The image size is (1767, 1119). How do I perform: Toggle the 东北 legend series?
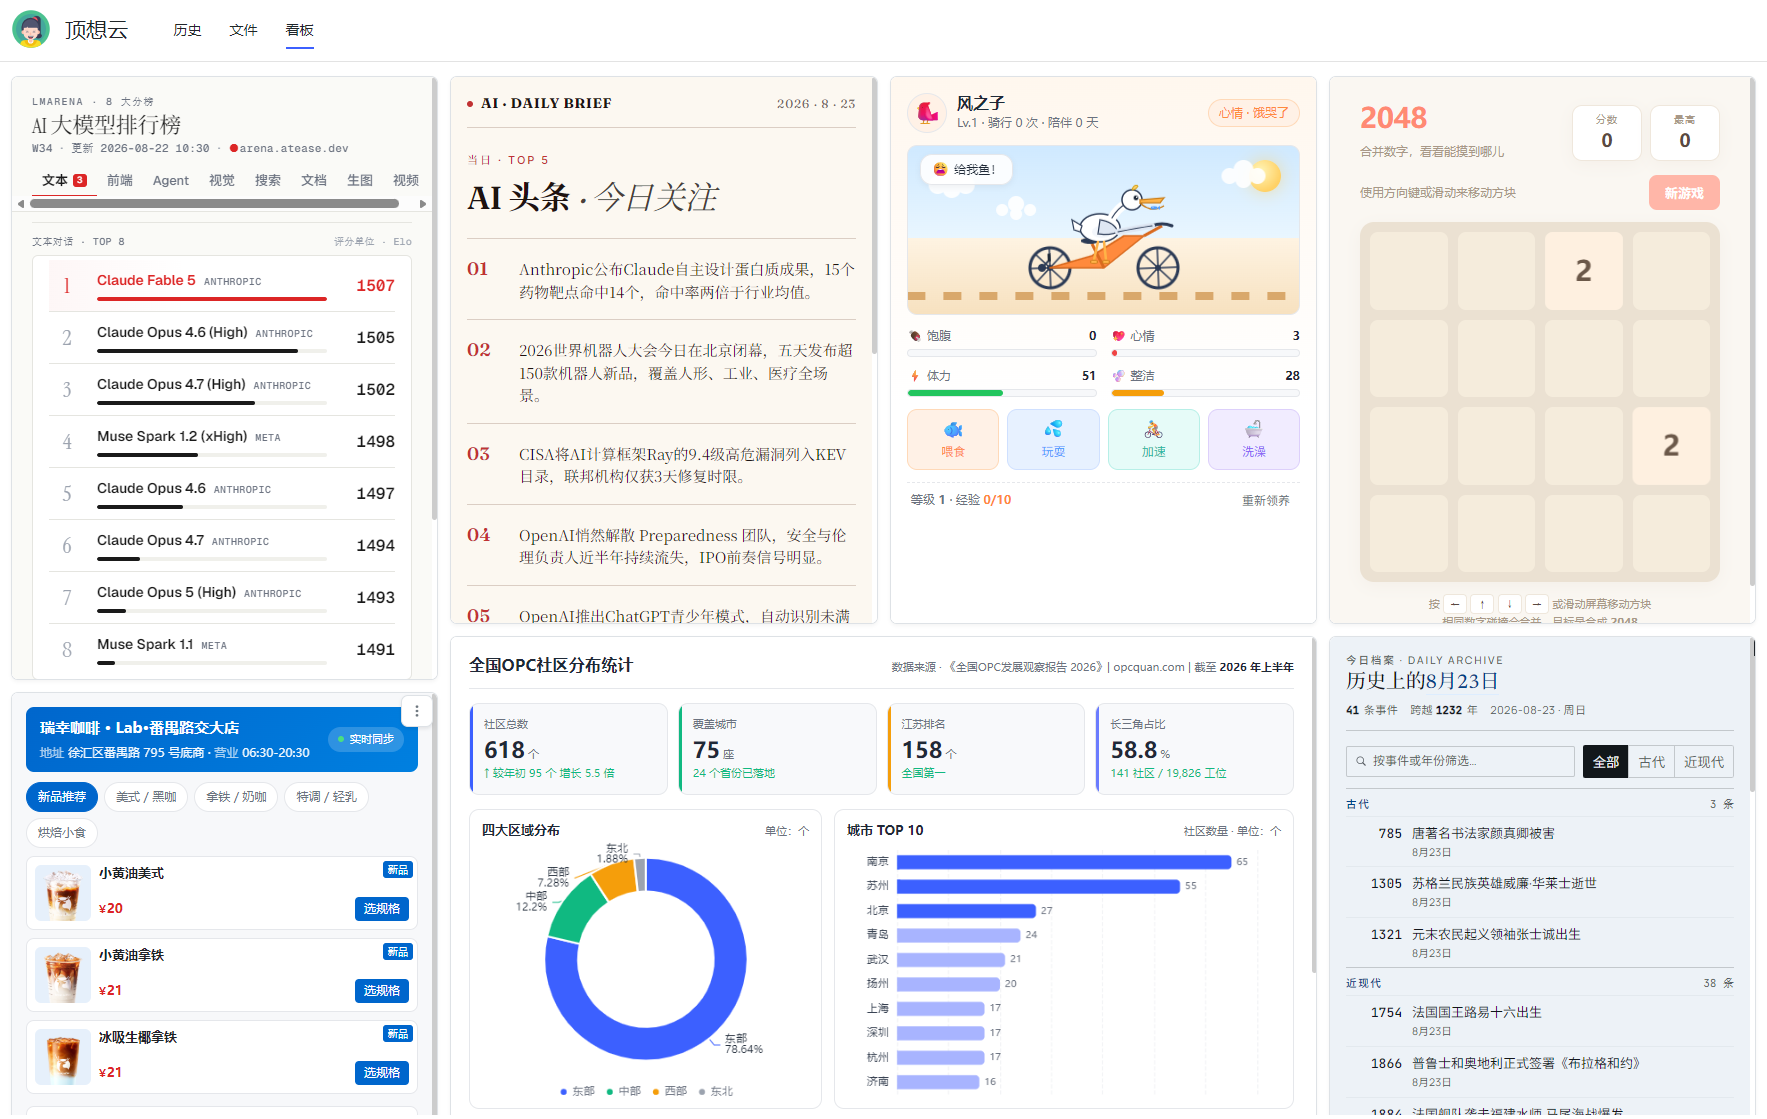click(x=716, y=1091)
